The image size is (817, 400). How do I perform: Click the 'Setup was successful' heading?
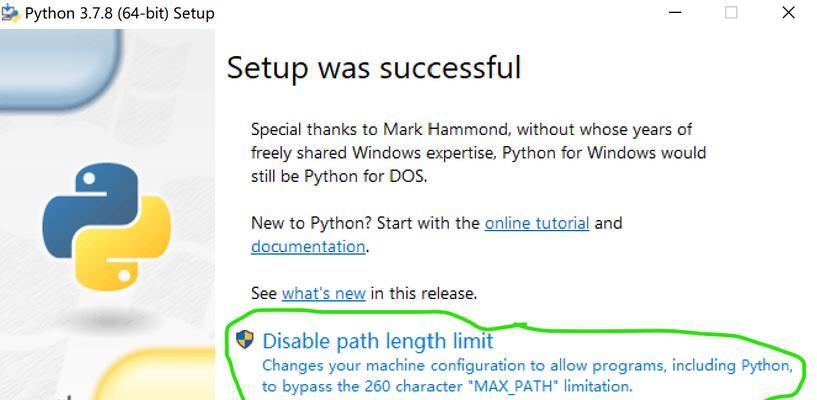click(374, 68)
